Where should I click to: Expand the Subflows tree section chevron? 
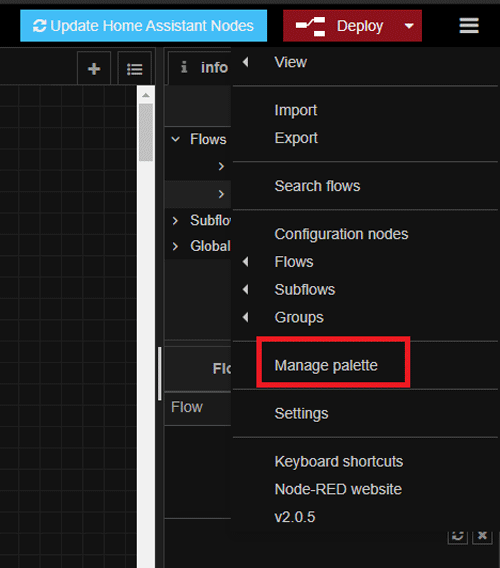(x=175, y=221)
